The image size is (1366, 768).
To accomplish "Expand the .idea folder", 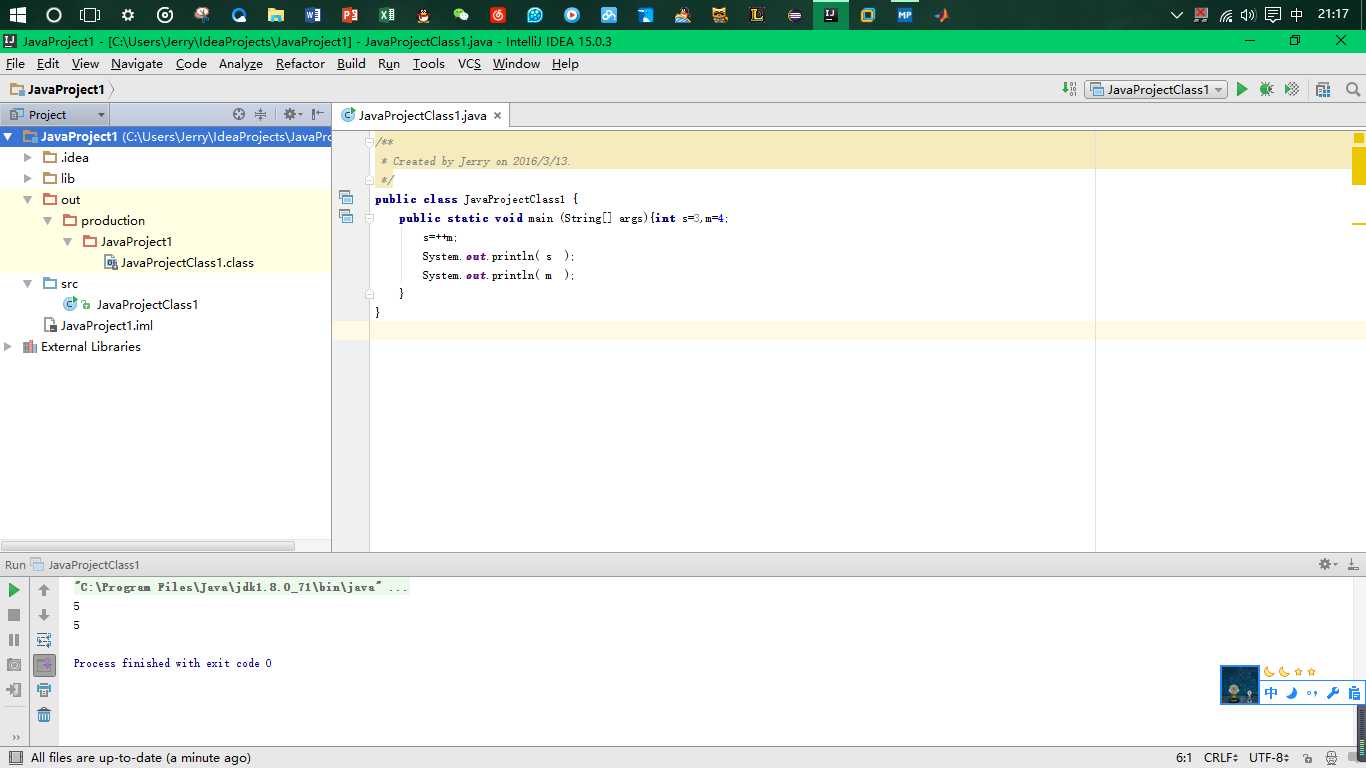I will [28, 158].
